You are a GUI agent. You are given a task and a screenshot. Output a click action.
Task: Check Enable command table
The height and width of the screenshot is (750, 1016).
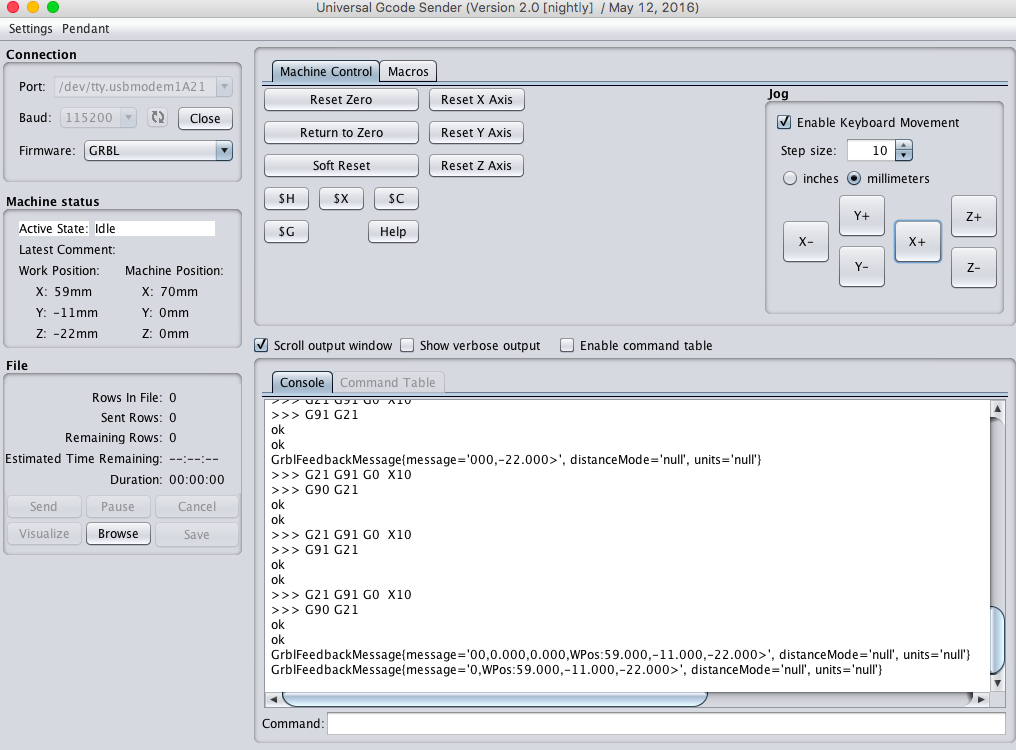pyautogui.click(x=567, y=346)
